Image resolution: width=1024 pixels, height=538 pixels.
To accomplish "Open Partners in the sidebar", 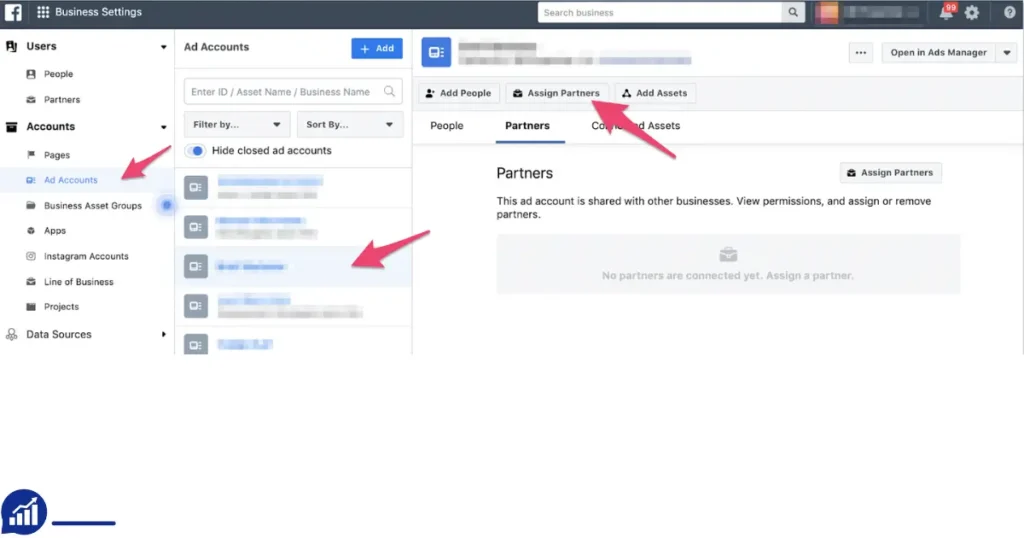I will (x=62, y=100).
